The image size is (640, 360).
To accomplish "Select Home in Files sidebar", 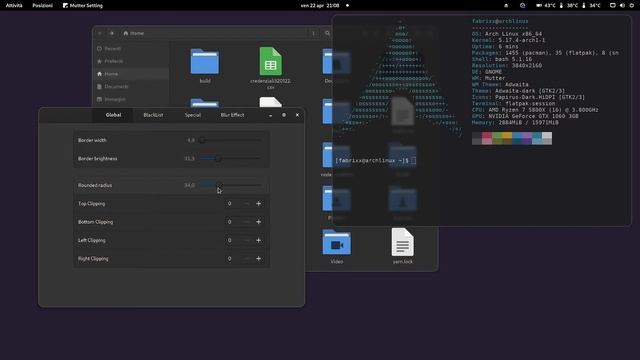I will point(131,74).
